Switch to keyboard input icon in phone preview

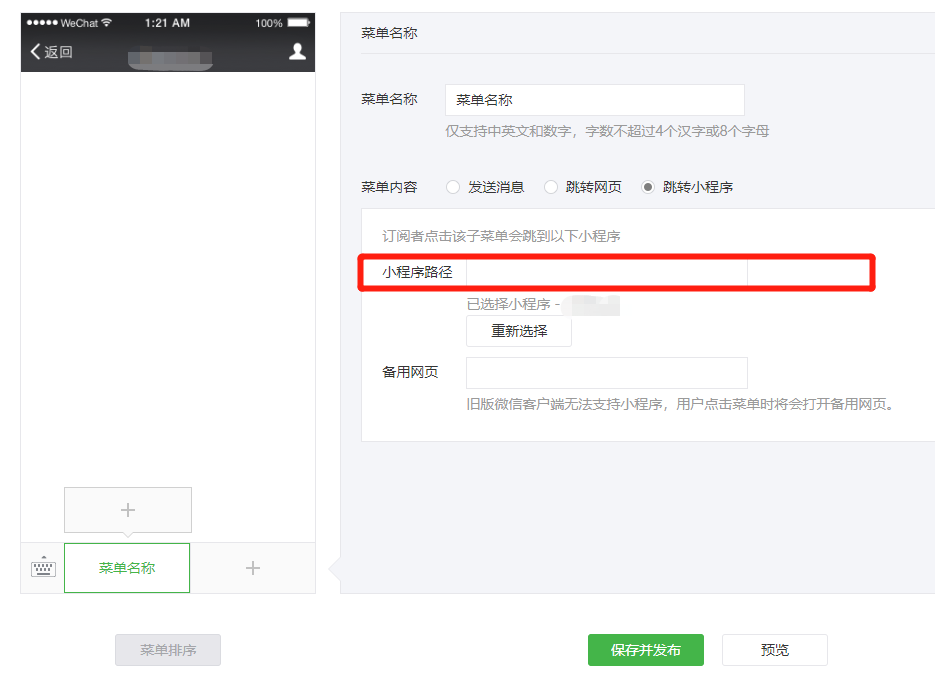click(x=43, y=567)
